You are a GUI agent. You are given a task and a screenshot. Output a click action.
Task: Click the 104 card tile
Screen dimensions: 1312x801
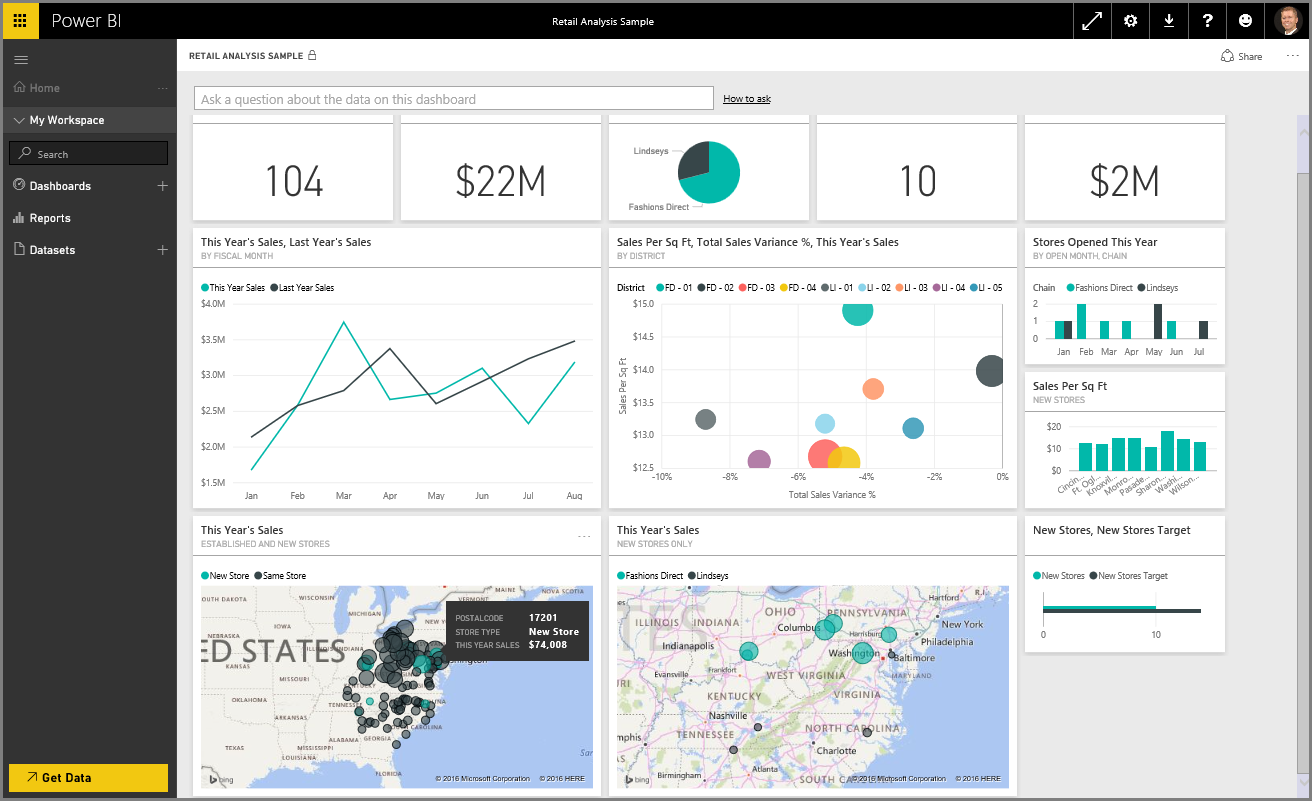tap(295, 170)
